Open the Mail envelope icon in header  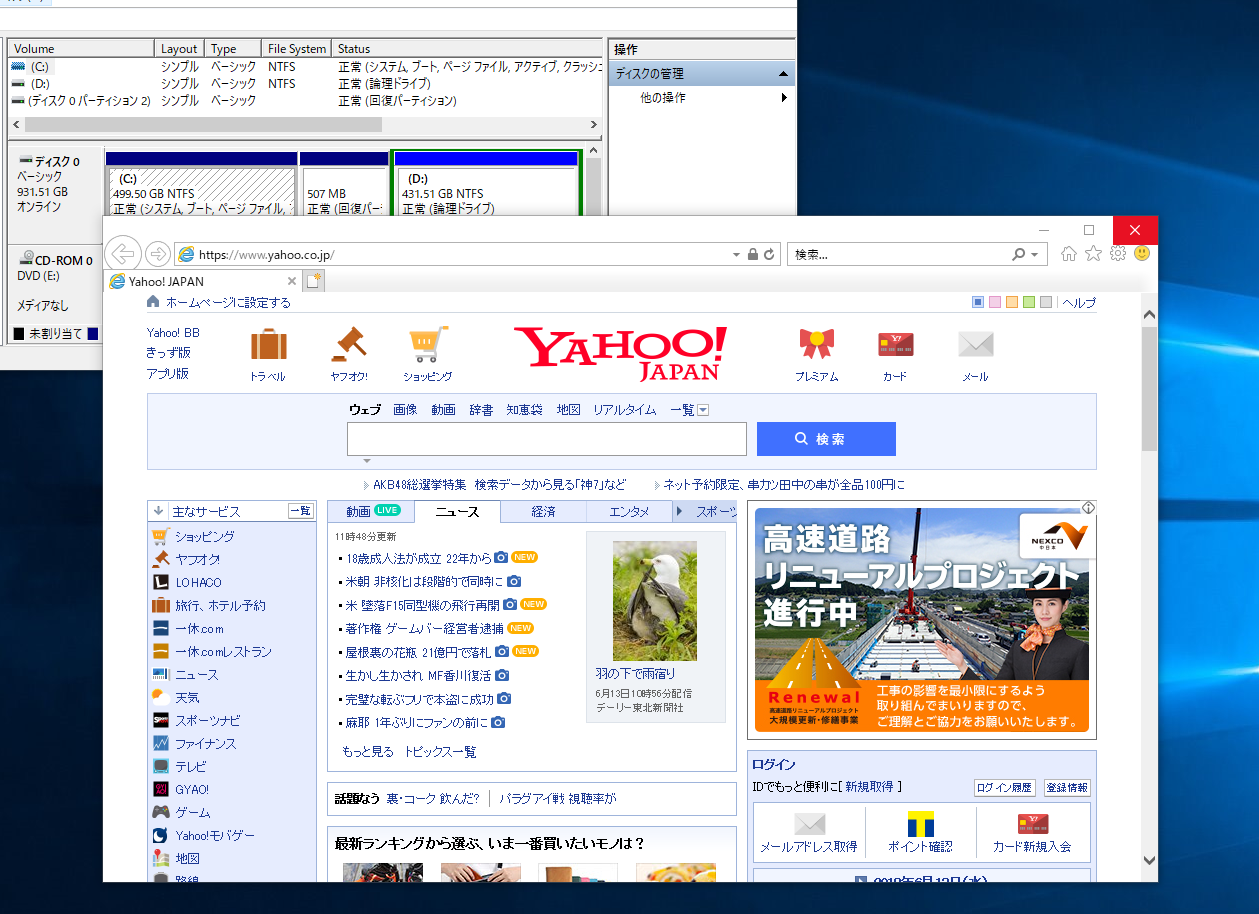click(975, 345)
